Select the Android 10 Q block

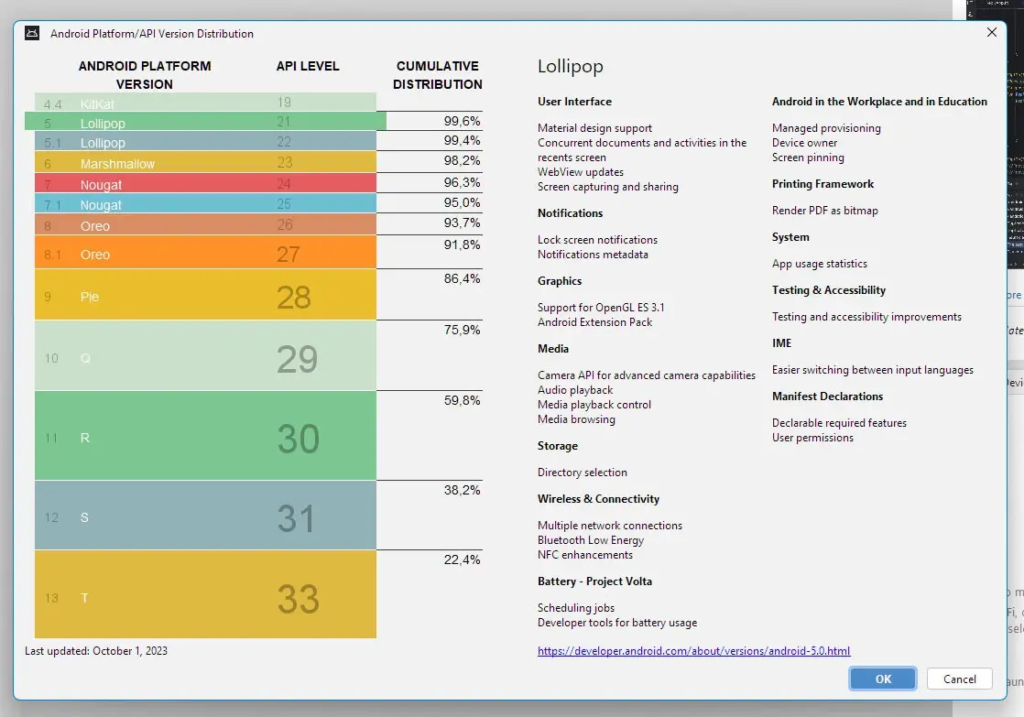pos(205,357)
